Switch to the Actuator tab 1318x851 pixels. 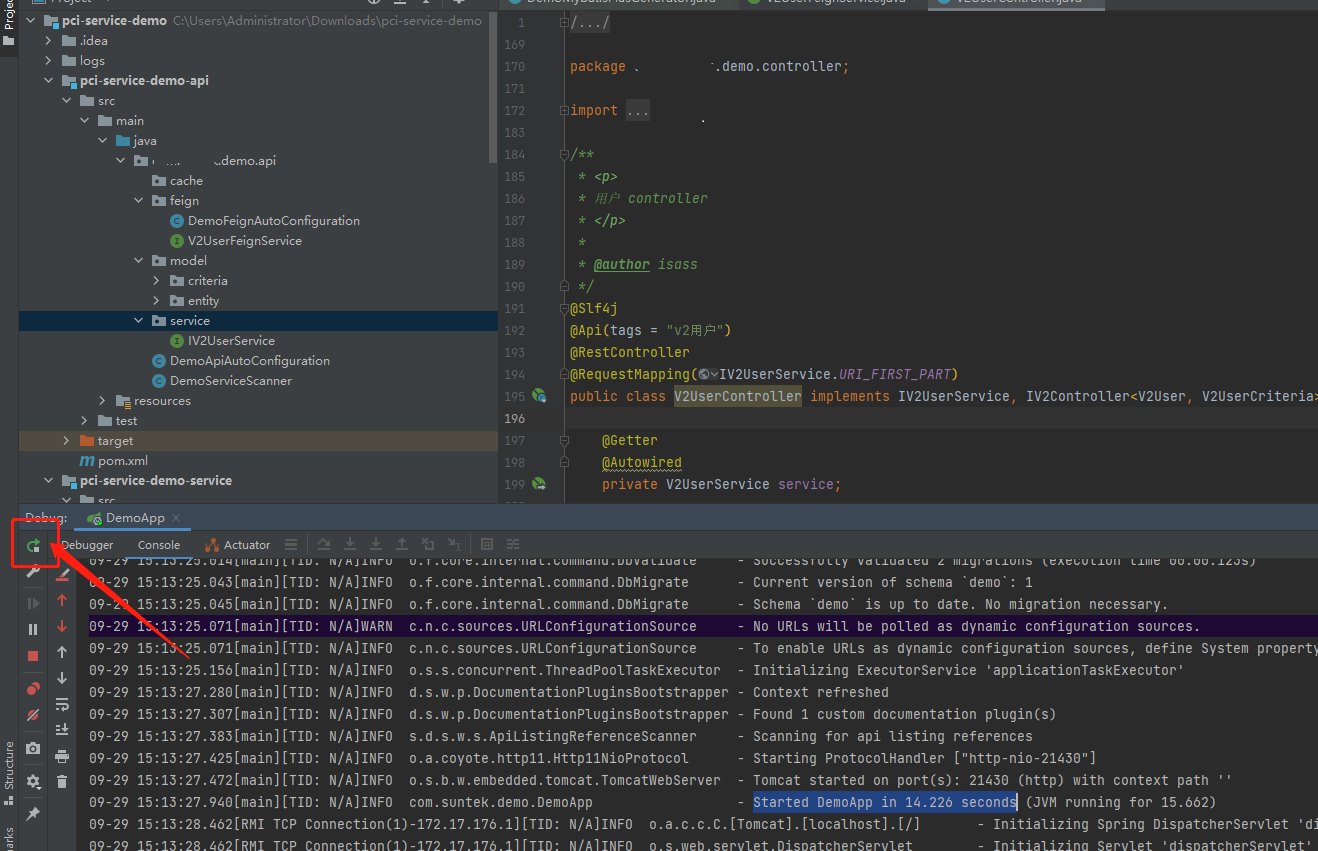238,545
